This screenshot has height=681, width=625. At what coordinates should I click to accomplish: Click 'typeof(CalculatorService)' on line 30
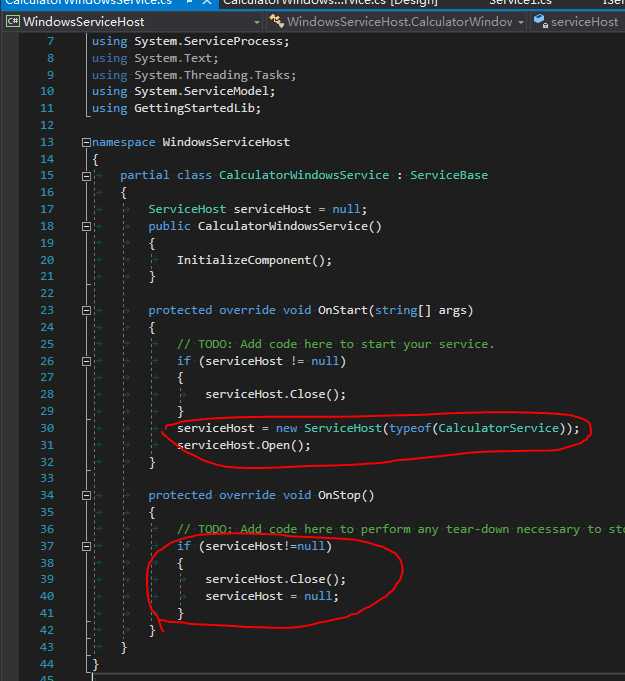pos(480,429)
